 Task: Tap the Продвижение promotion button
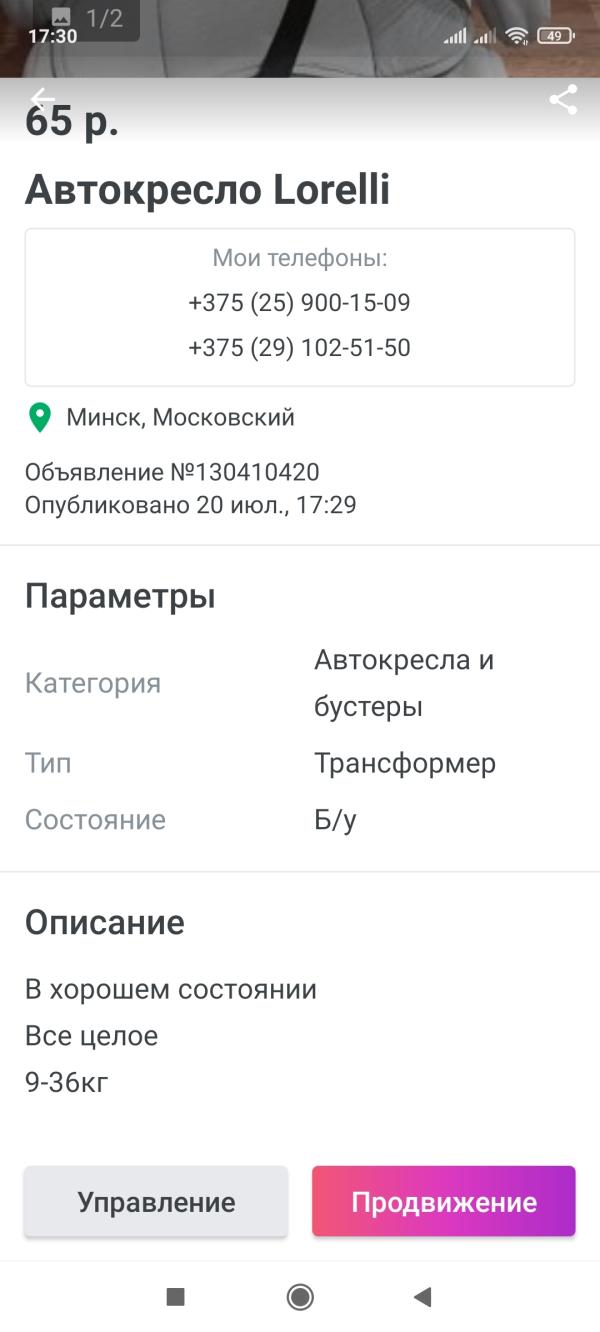coord(443,1201)
